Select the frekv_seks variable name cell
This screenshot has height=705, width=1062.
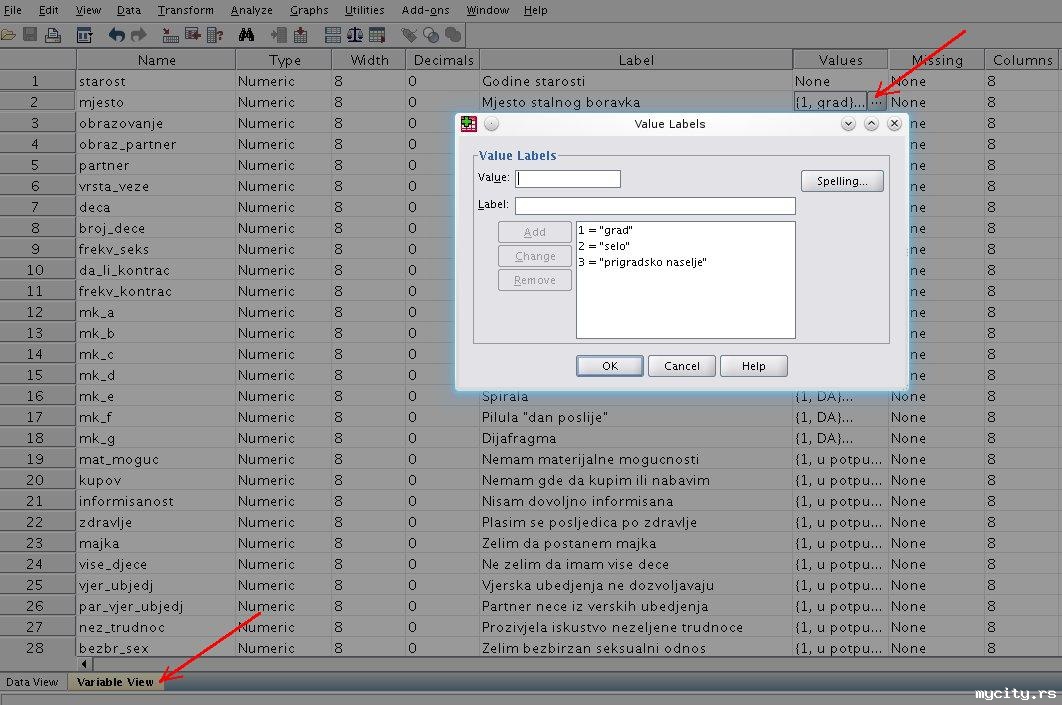[156, 249]
